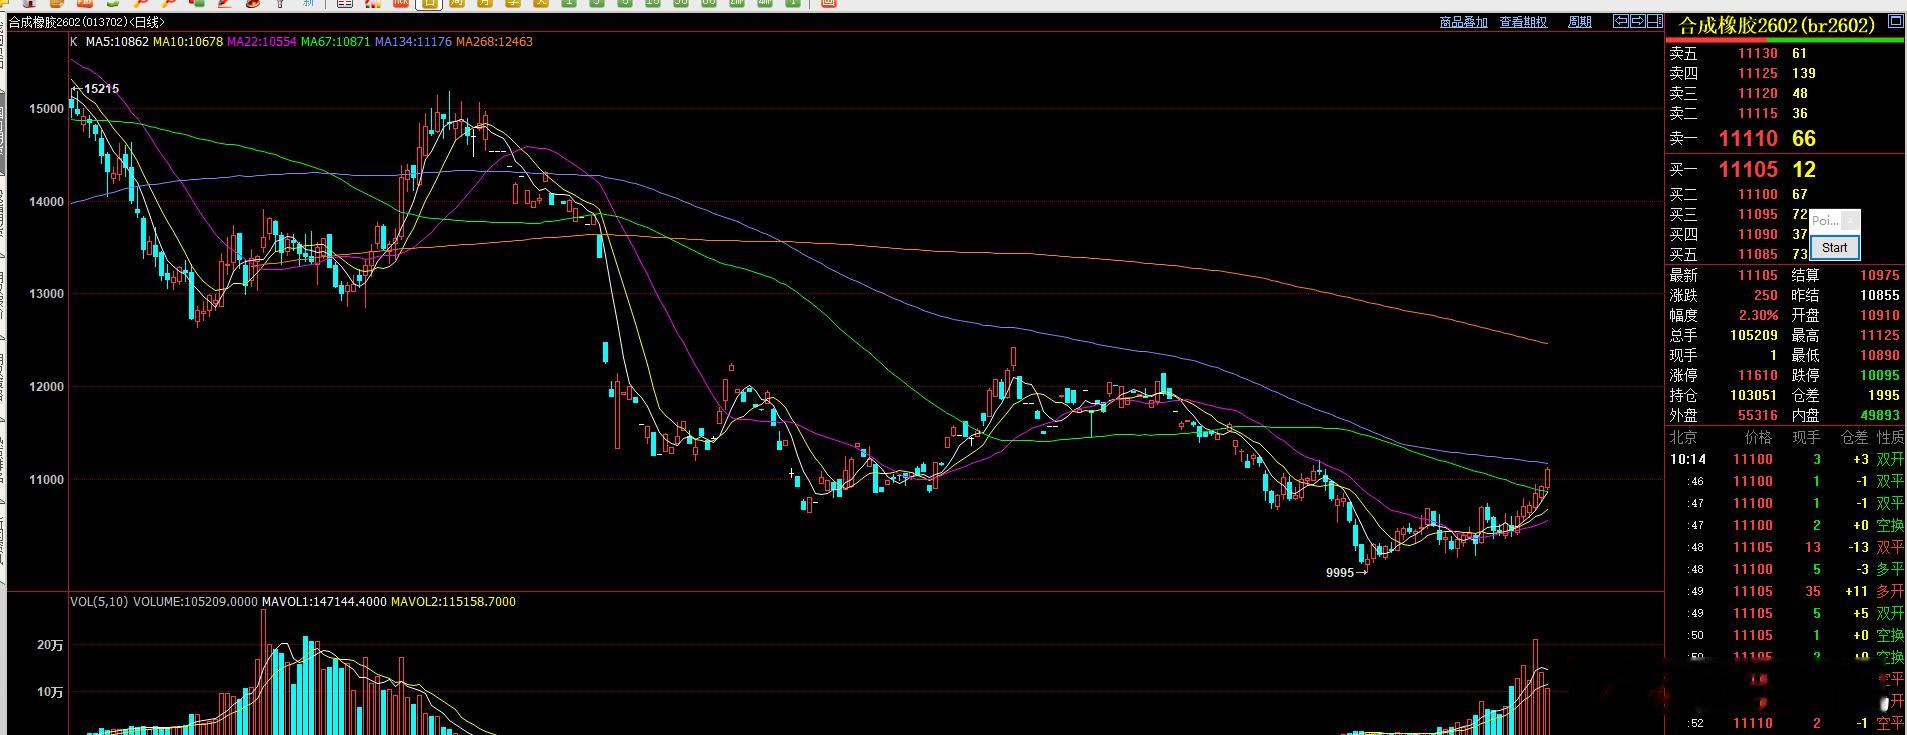Open the 商品叠加 link
This screenshot has width=1907, height=735.
tap(1463, 22)
